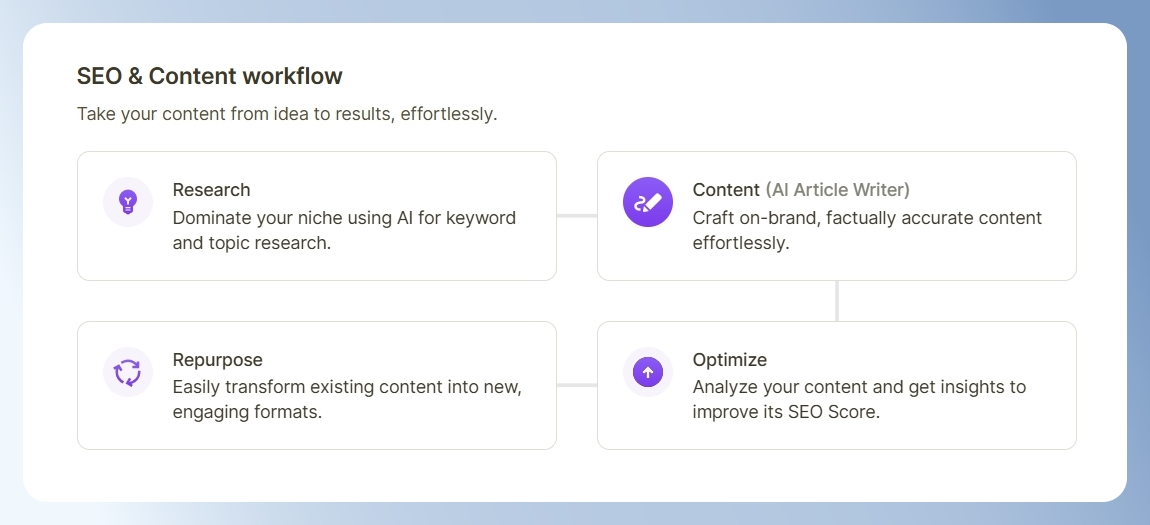
Task: Click the Optimize up-arrow icon
Action: coord(648,372)
